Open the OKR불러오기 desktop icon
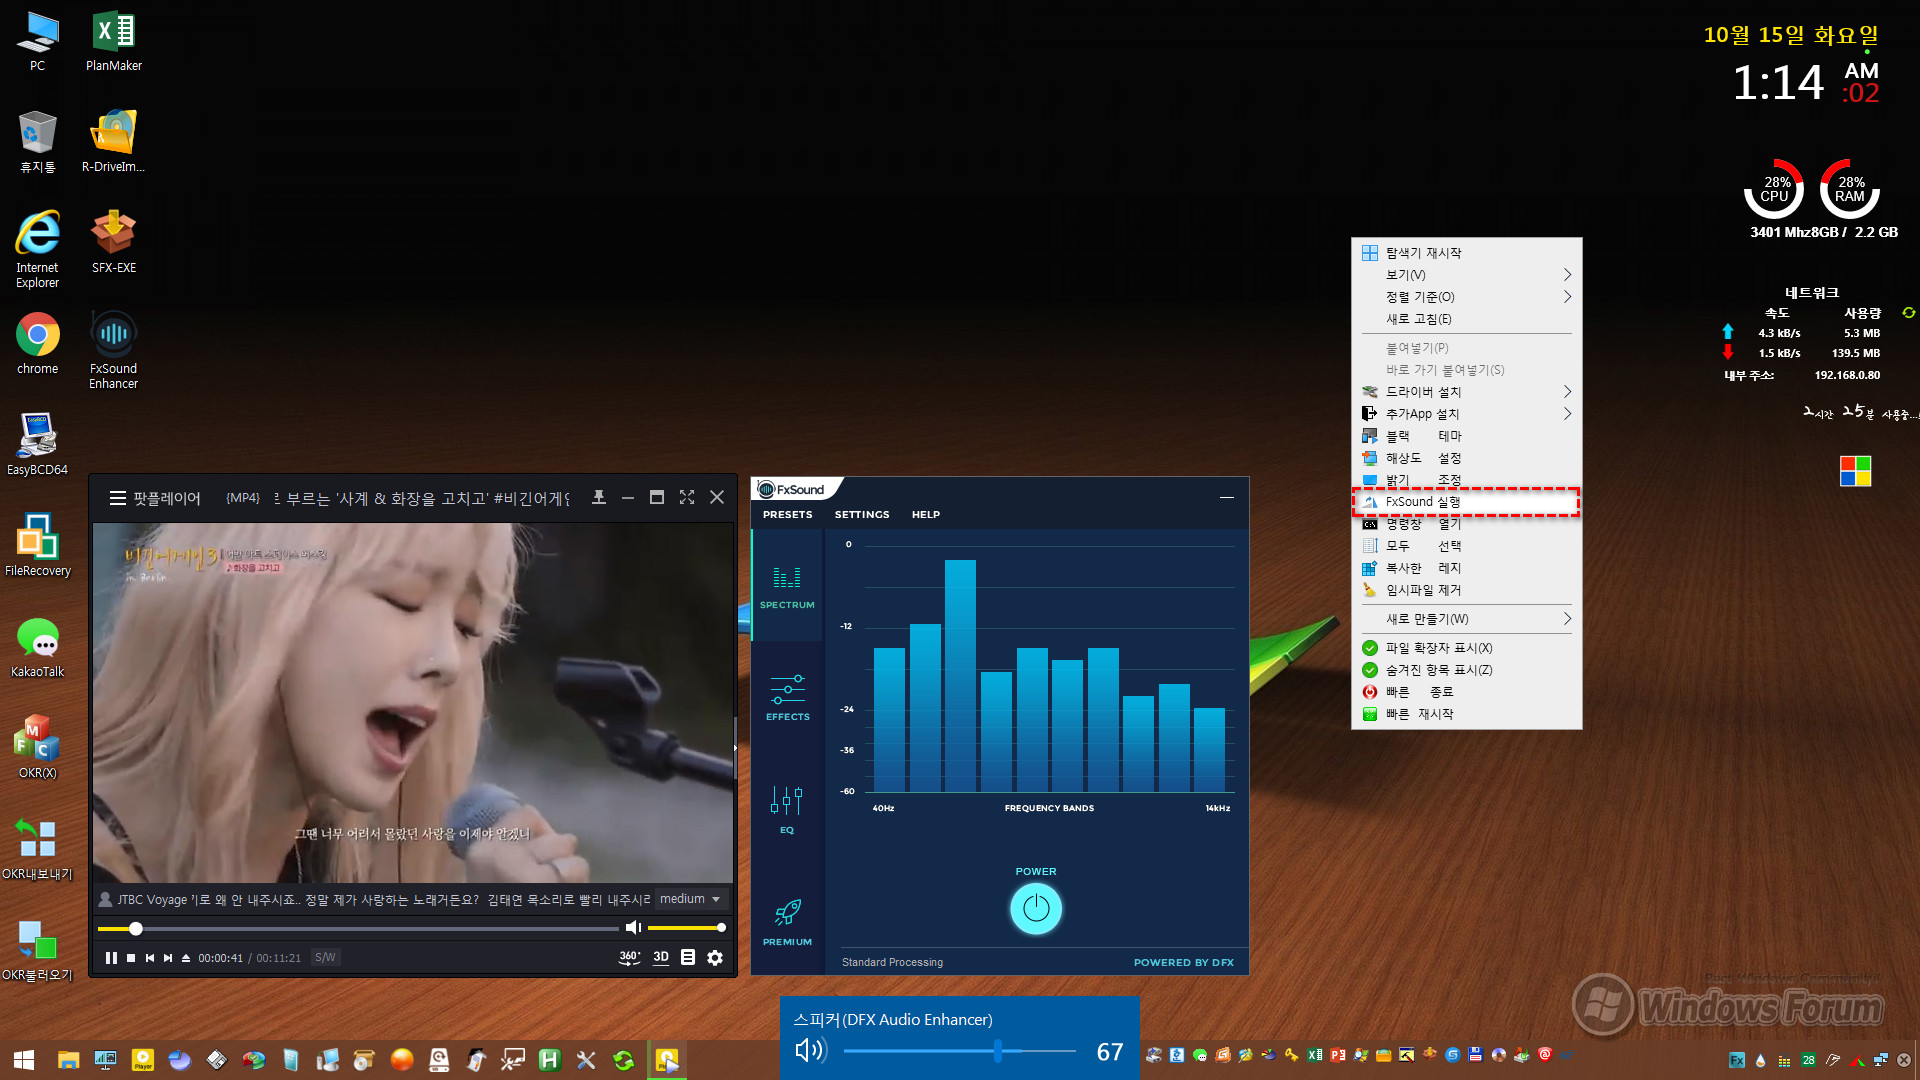The width and height of the screenshot is (1920, 1080). tap(37, 949)
